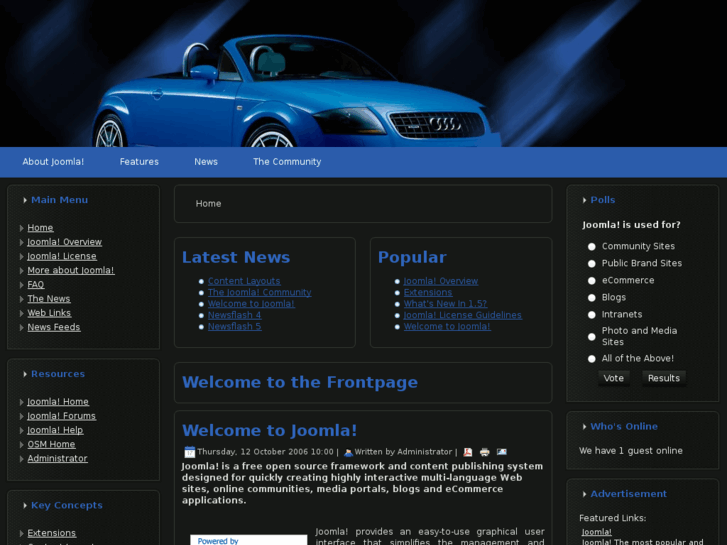Click the Resources module heading
The height and width of the screenshot is (545, 727).
58,374
